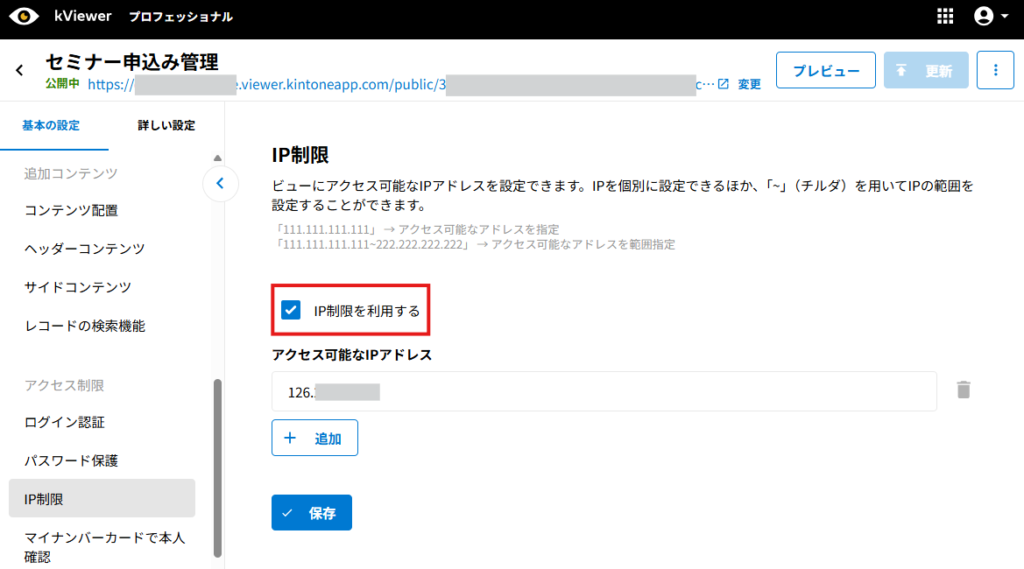Open the apps grid launcher icon
Screen dimensions: 1024x569
(x=945, y=17)
